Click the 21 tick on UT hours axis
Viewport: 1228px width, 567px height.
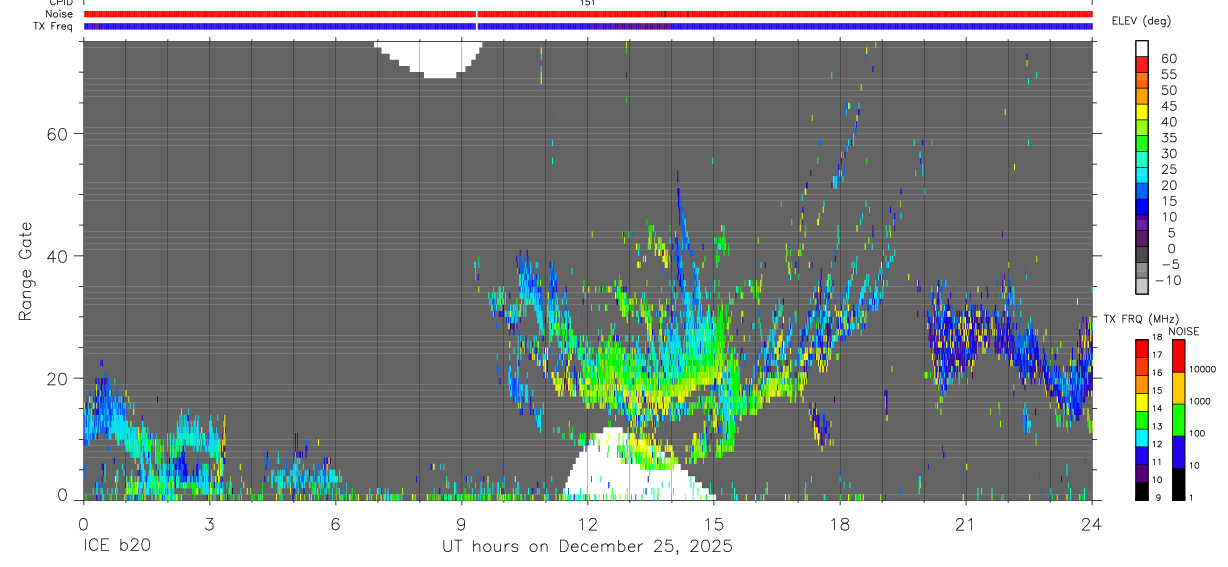click(965, 523)
